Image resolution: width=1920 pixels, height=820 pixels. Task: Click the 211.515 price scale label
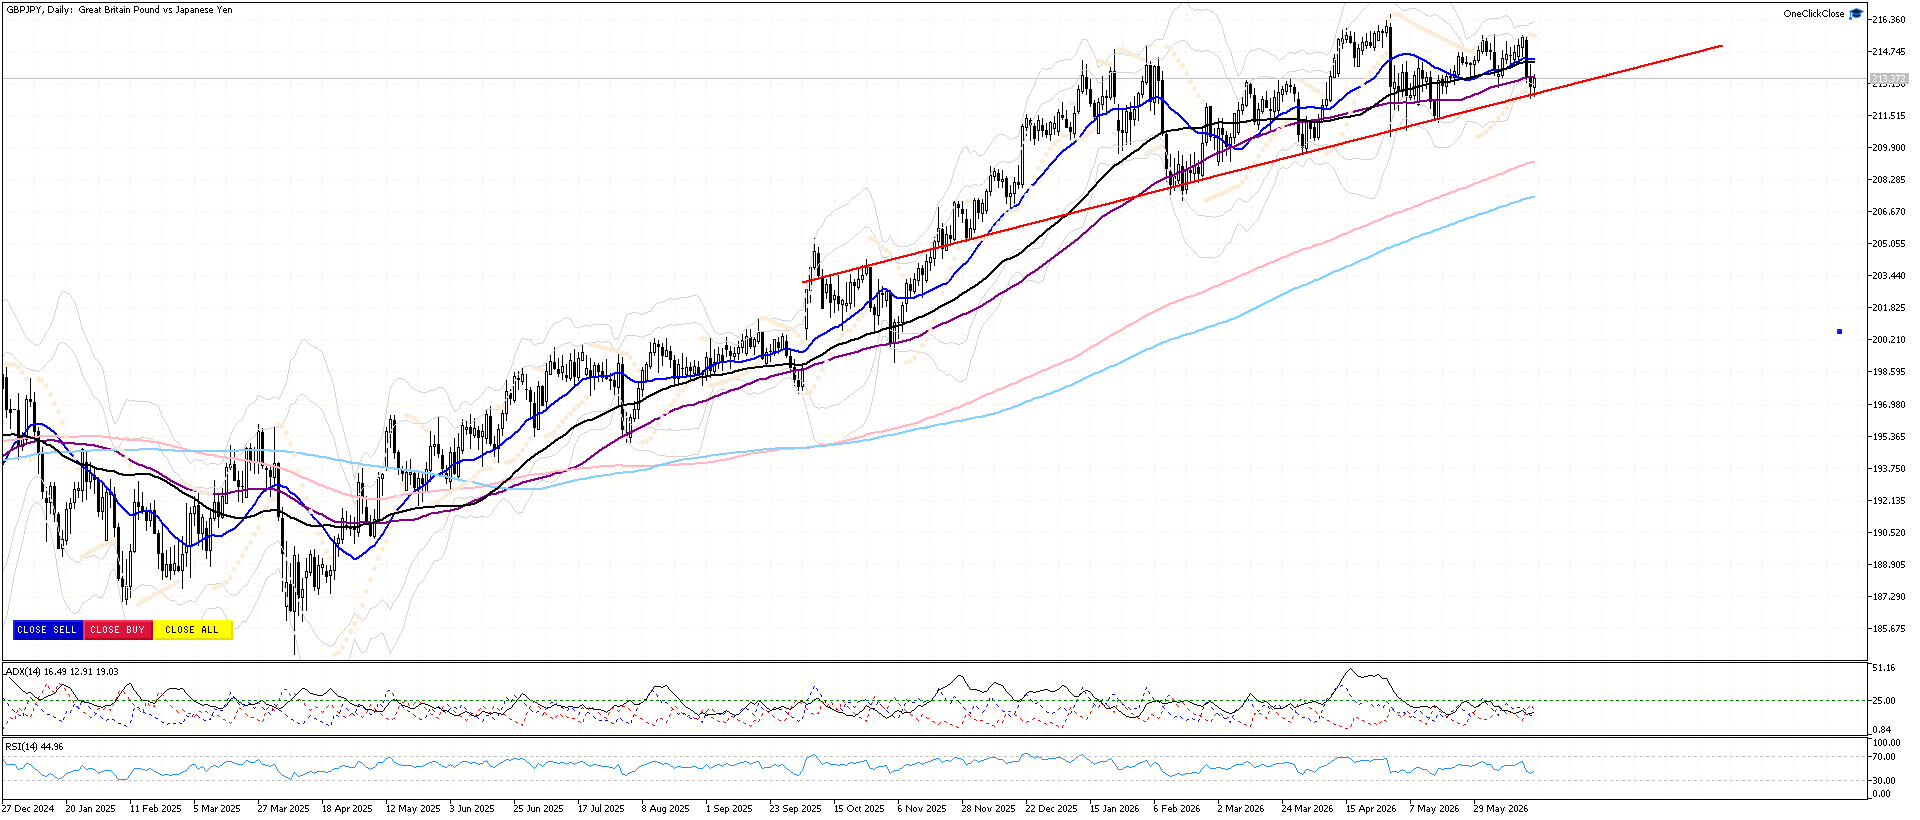[1888, 116]
